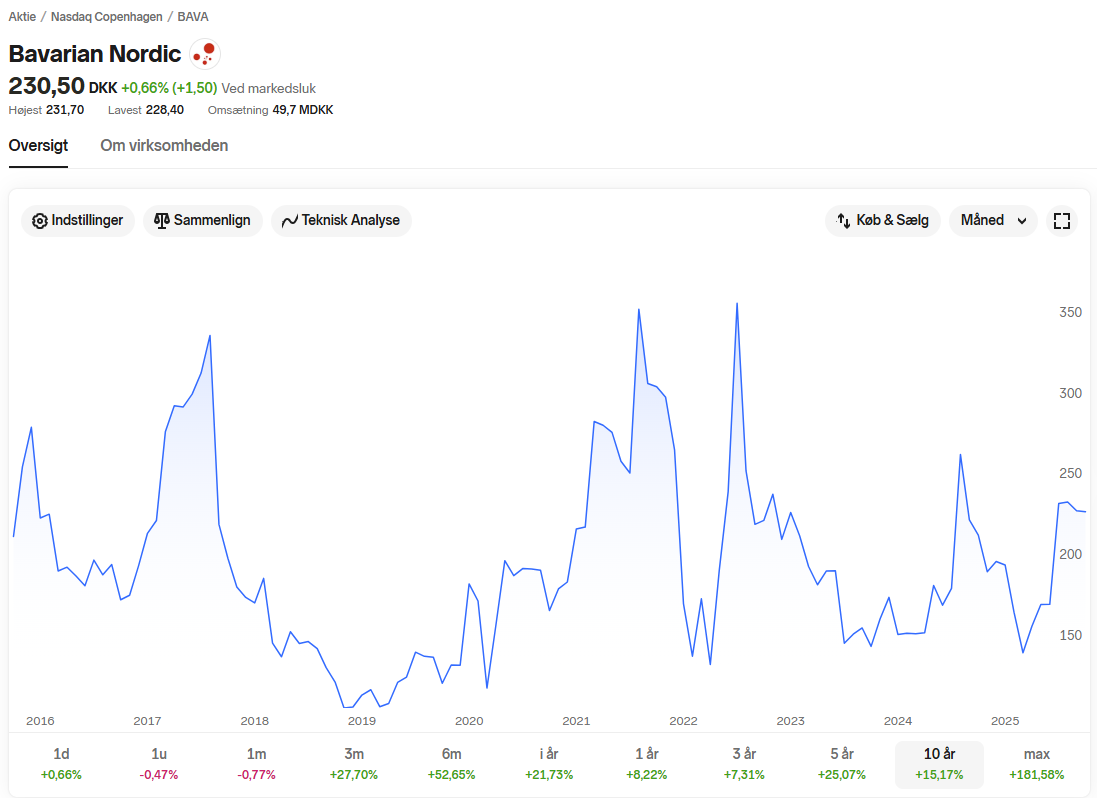Click the 2022 highest price peak on chart
The image size is (1097, 798).
(x=737, y=304)
